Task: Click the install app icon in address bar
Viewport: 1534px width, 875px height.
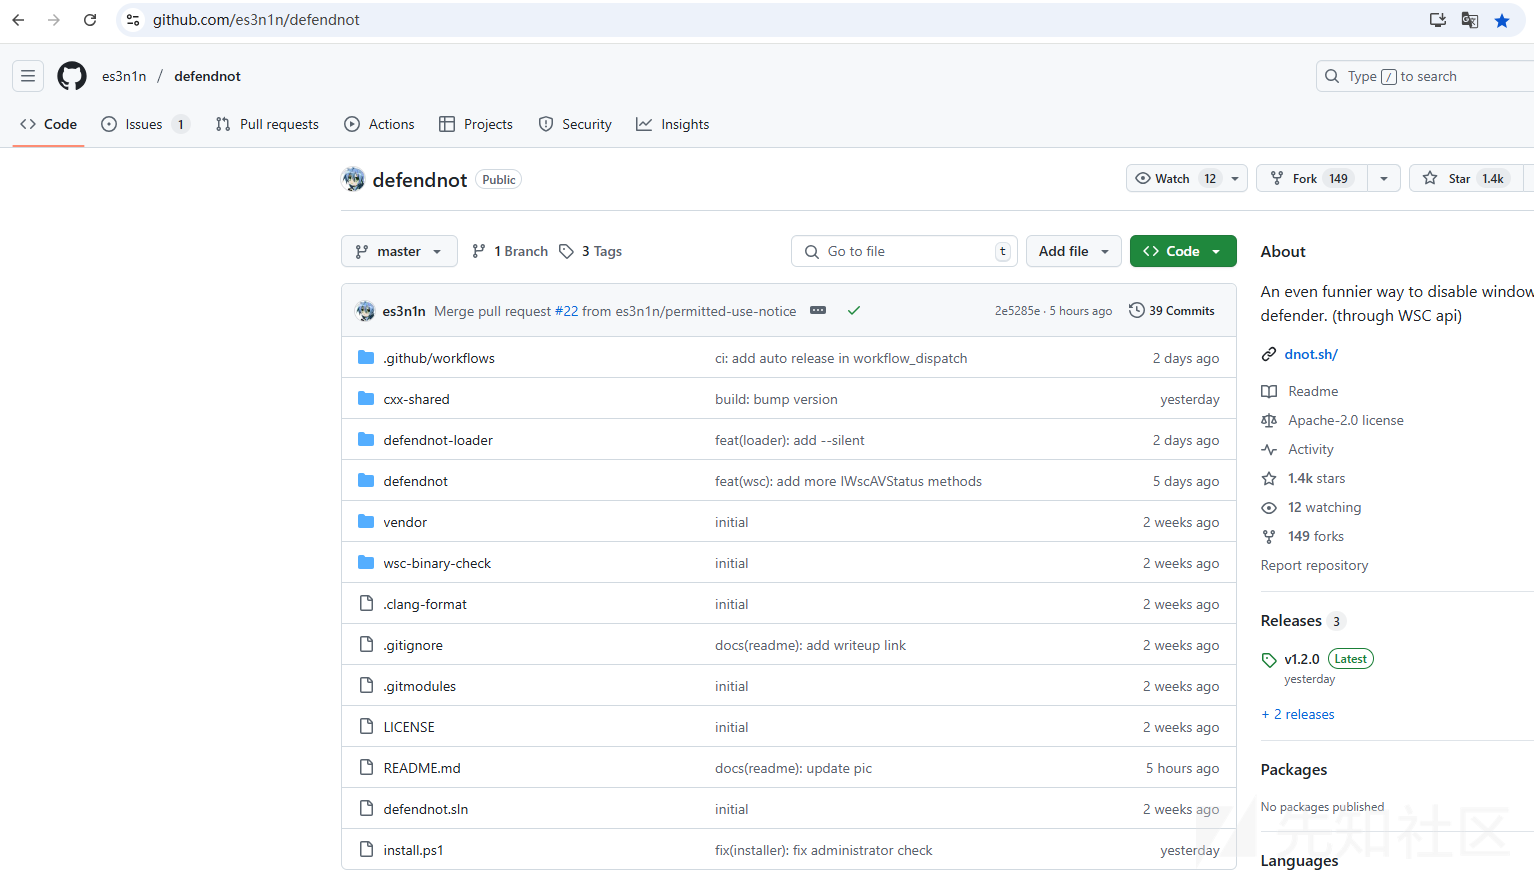Action: pyautogui.click(x=1438, y=20)
